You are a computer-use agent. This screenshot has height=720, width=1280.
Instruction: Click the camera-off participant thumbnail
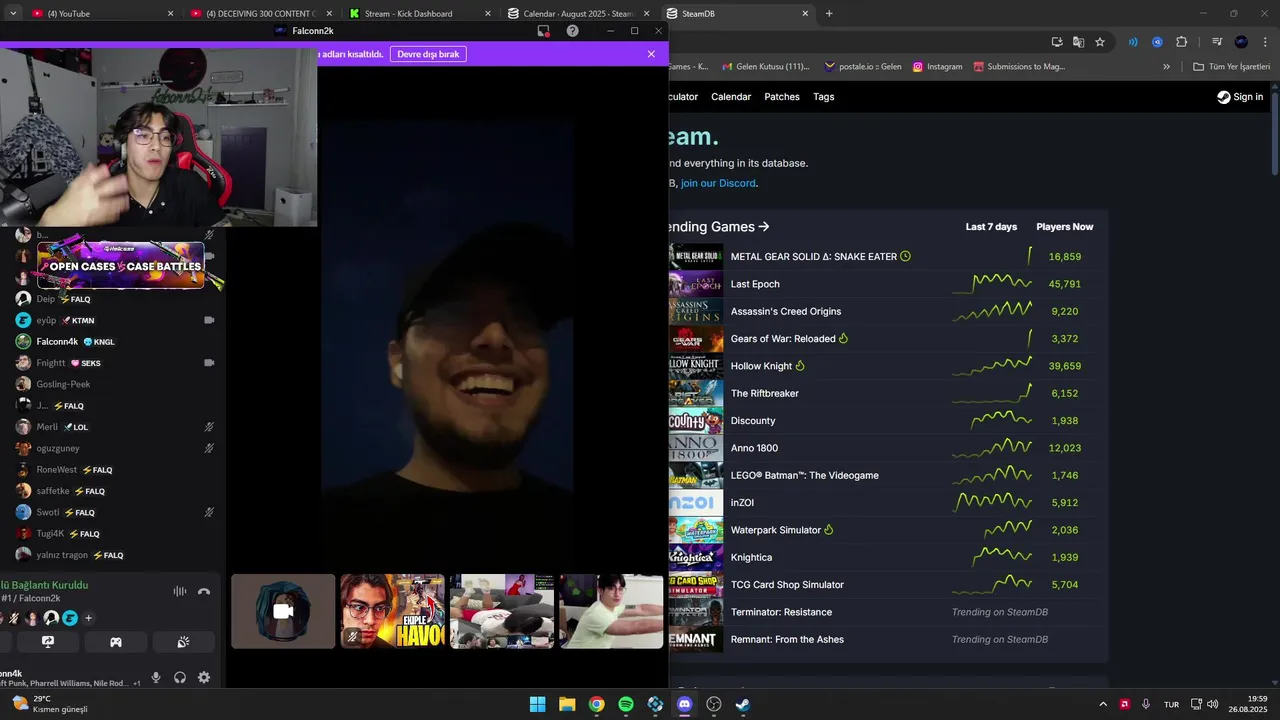tap(283, 611)
